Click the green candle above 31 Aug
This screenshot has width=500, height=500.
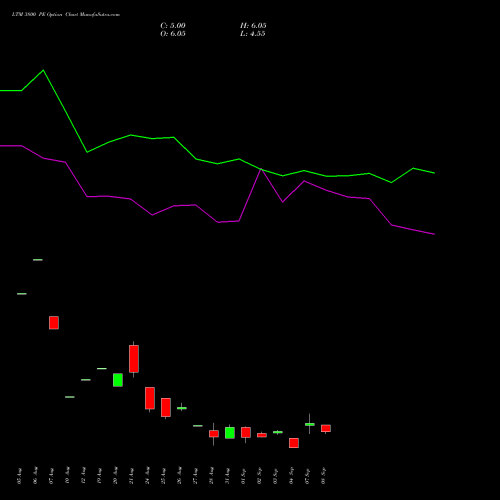click(230, 432)
